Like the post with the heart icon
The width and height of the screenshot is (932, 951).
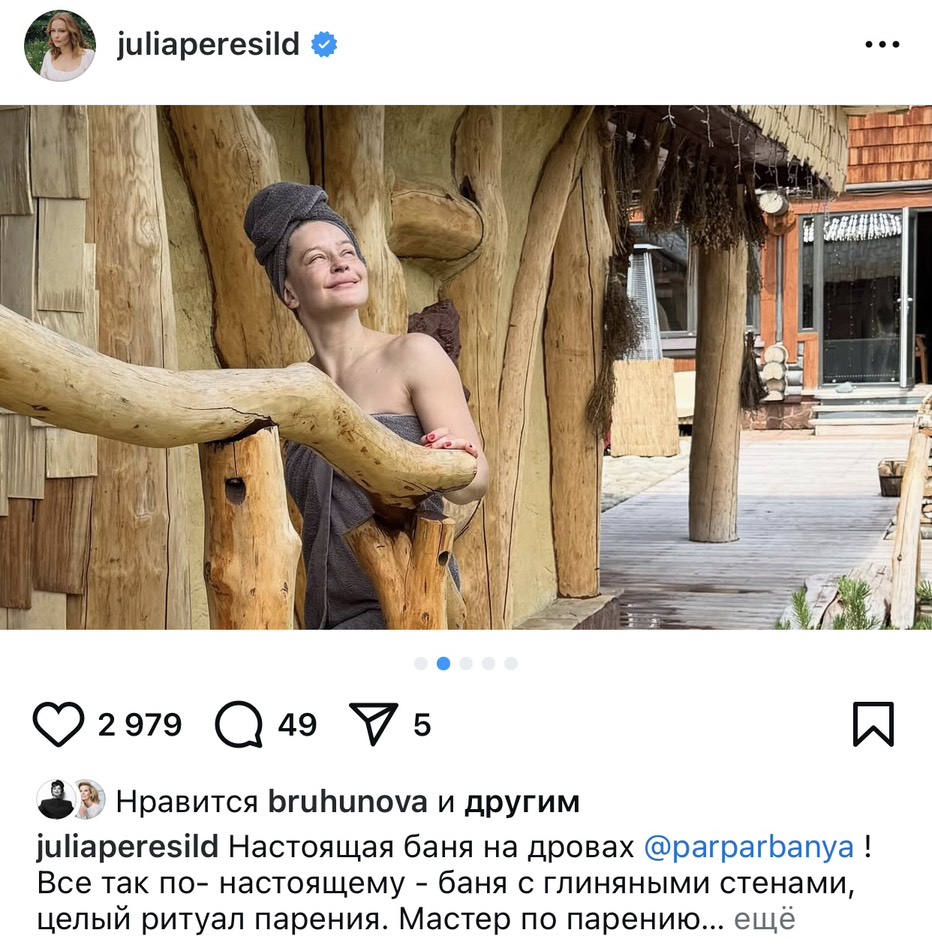pos(58,724)
